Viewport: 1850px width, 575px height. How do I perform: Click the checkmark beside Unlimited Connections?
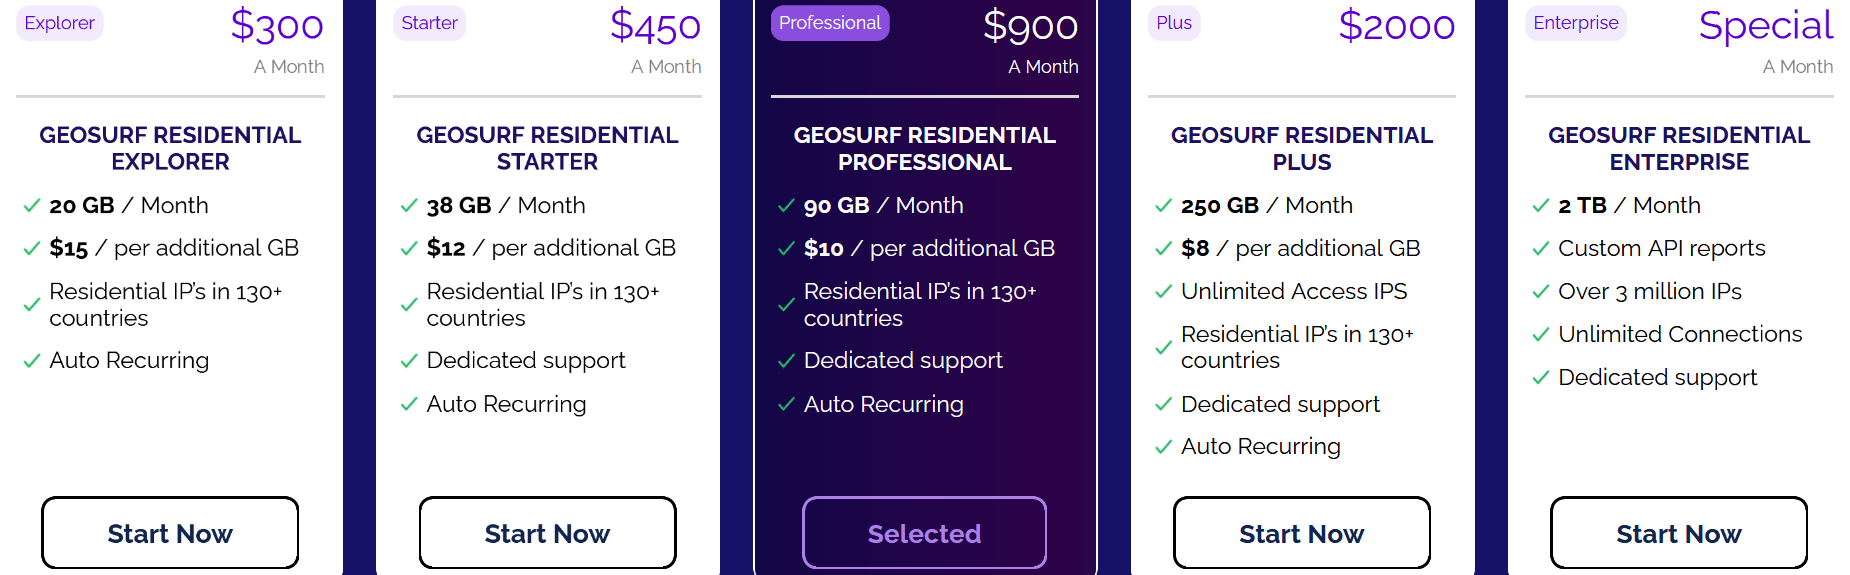pyautogui.click(x=1540, y=335)
